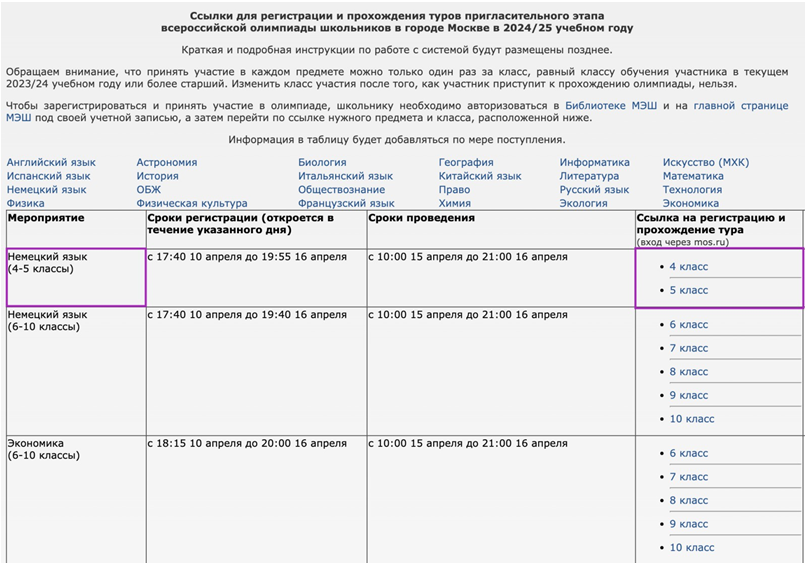Click the Информатика link
This screenshot has height=569, width=808.
(x=594, y=162)
